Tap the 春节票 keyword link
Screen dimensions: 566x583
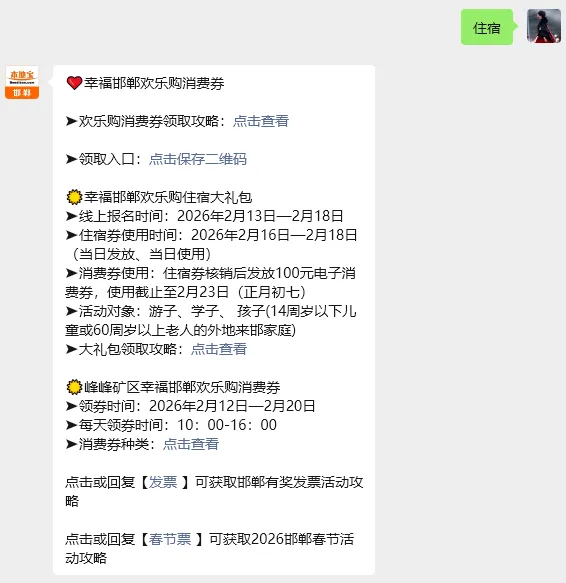[x=170, y=539]
